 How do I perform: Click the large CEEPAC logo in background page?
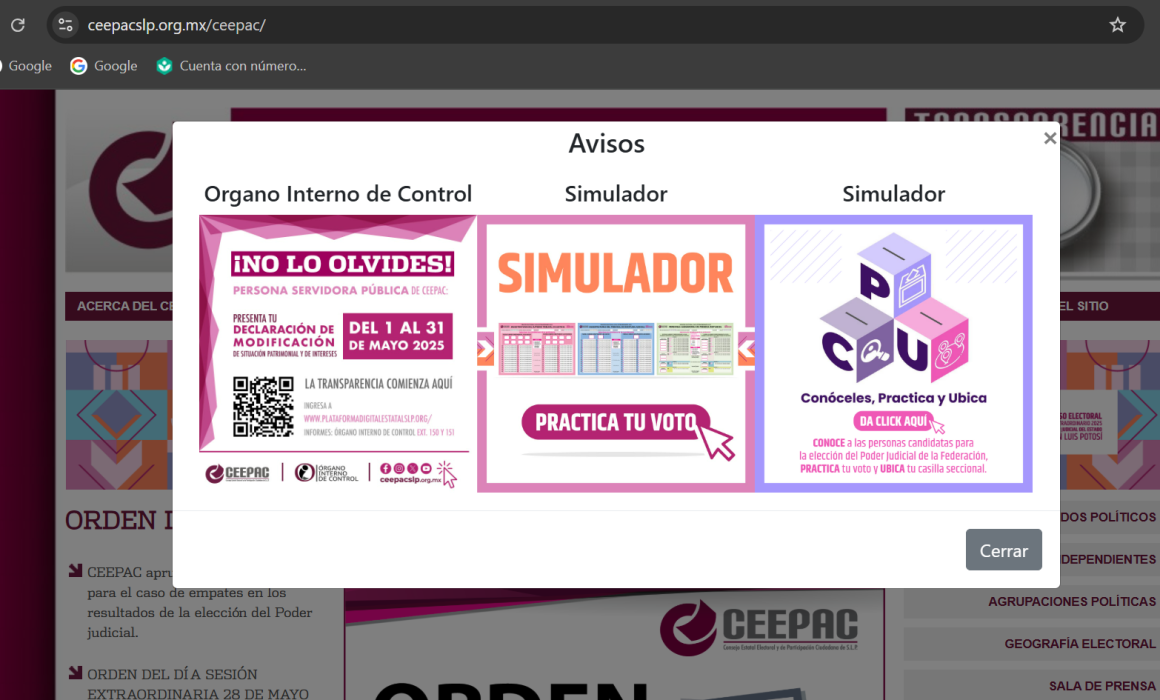[761, 627]
